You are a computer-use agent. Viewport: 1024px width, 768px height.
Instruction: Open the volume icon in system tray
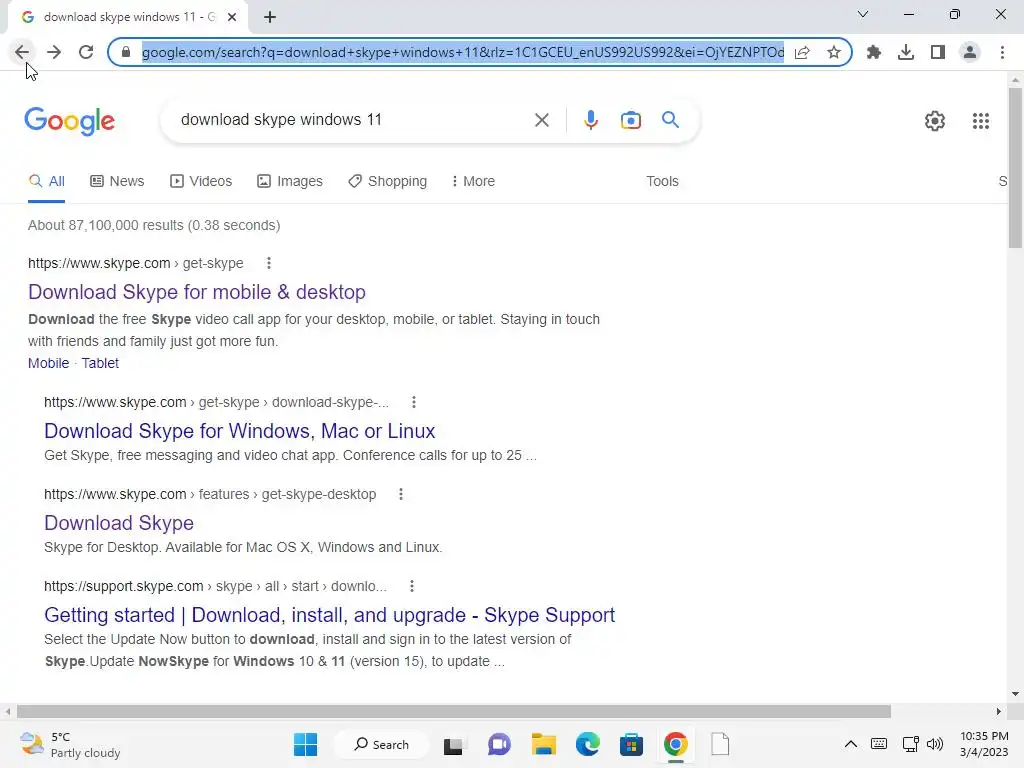pyautogui.click(x=935, y=744)
